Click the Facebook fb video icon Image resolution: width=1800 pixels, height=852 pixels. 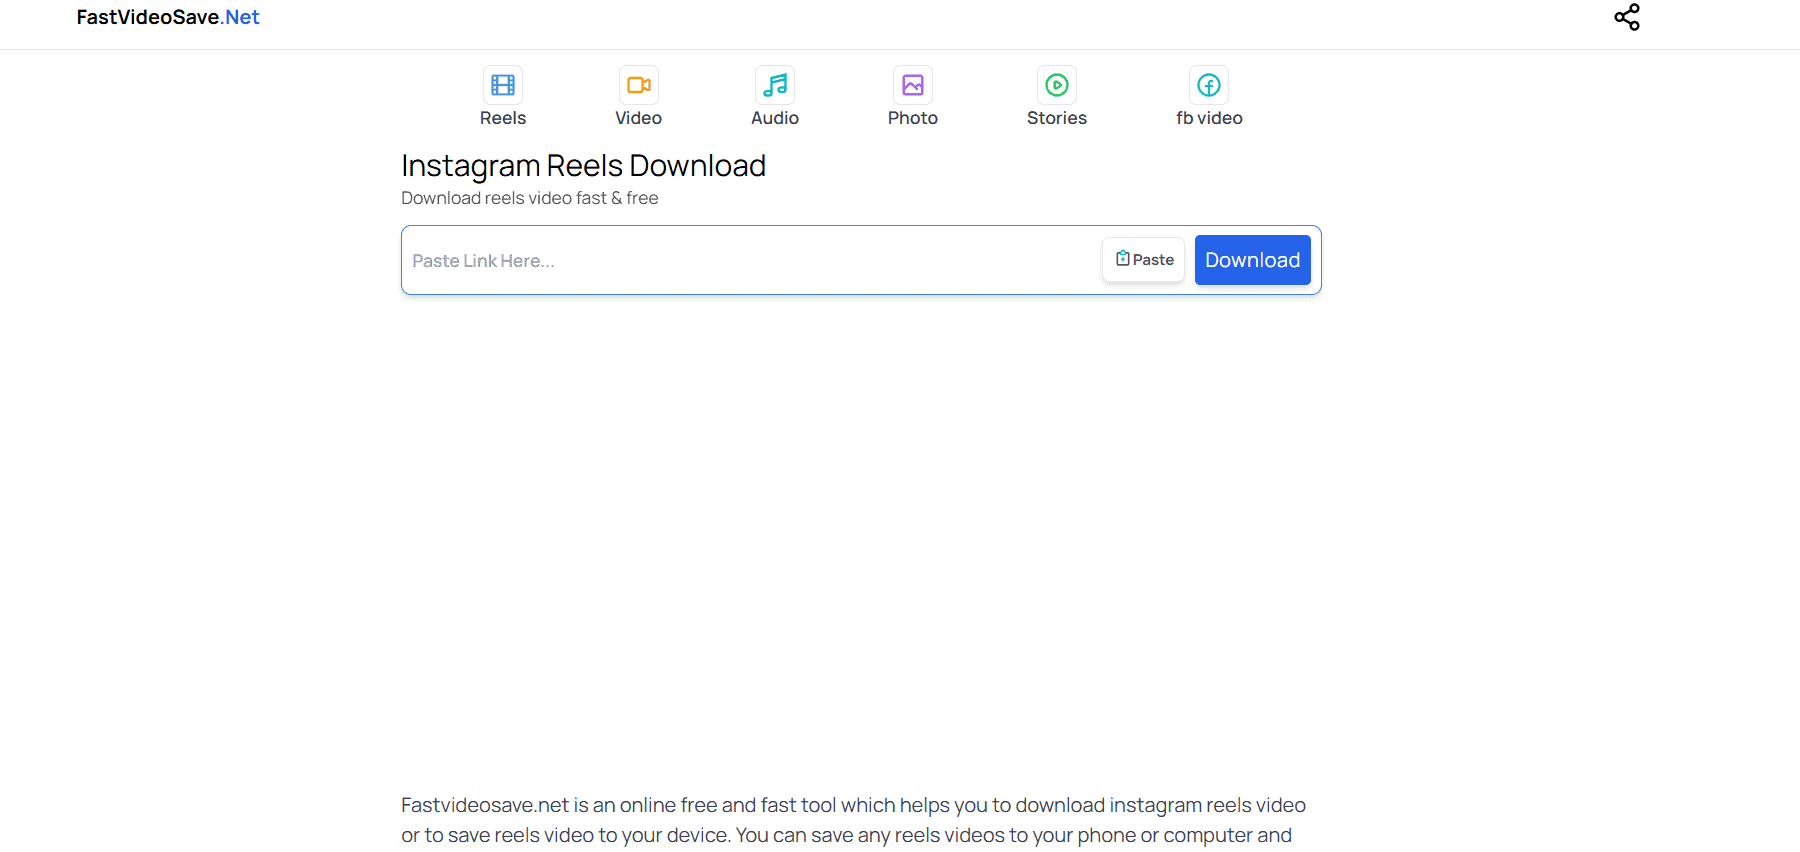tap(1209, 85)
